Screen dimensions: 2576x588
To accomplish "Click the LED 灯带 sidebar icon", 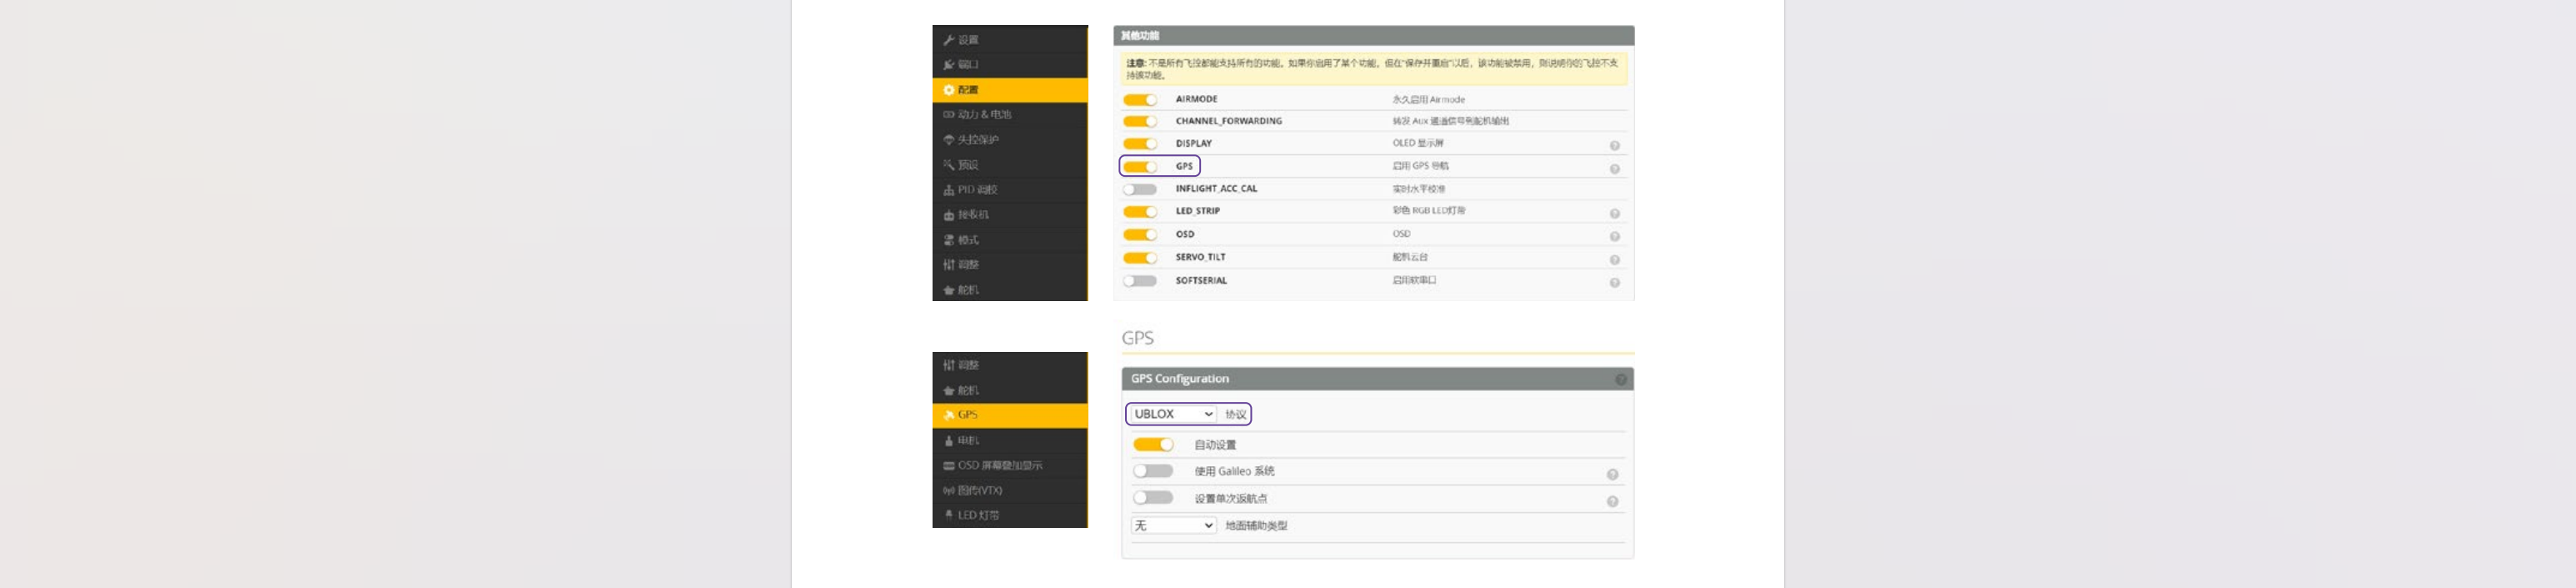I will tap(948, 515).
